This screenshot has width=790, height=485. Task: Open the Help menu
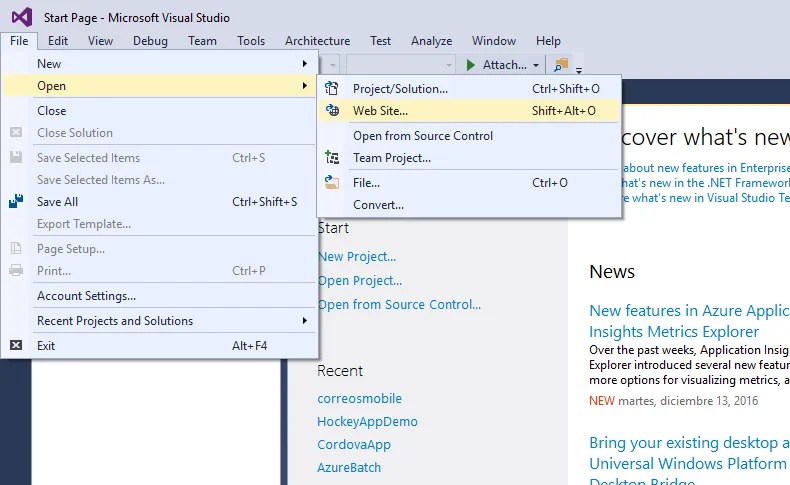tap(548, 41)
